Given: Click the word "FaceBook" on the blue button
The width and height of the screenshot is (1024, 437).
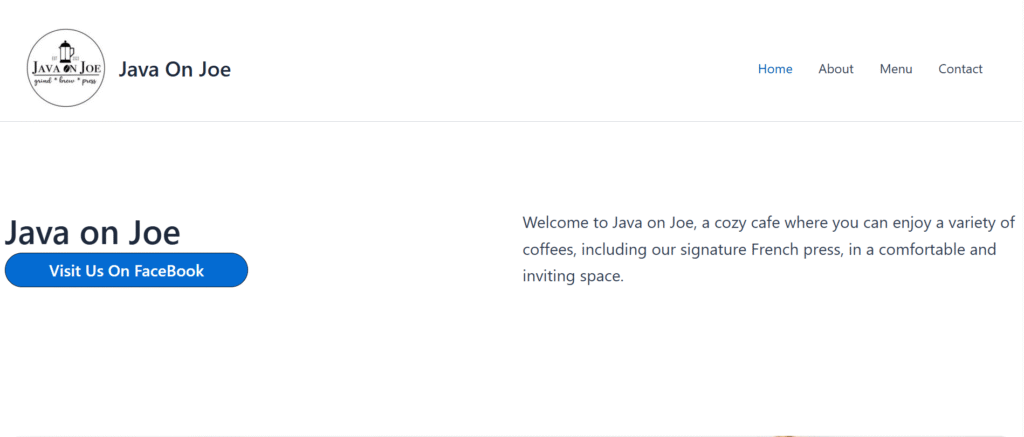Looking at the screenshot, I should pyautogui.click(x=168, y=271).
